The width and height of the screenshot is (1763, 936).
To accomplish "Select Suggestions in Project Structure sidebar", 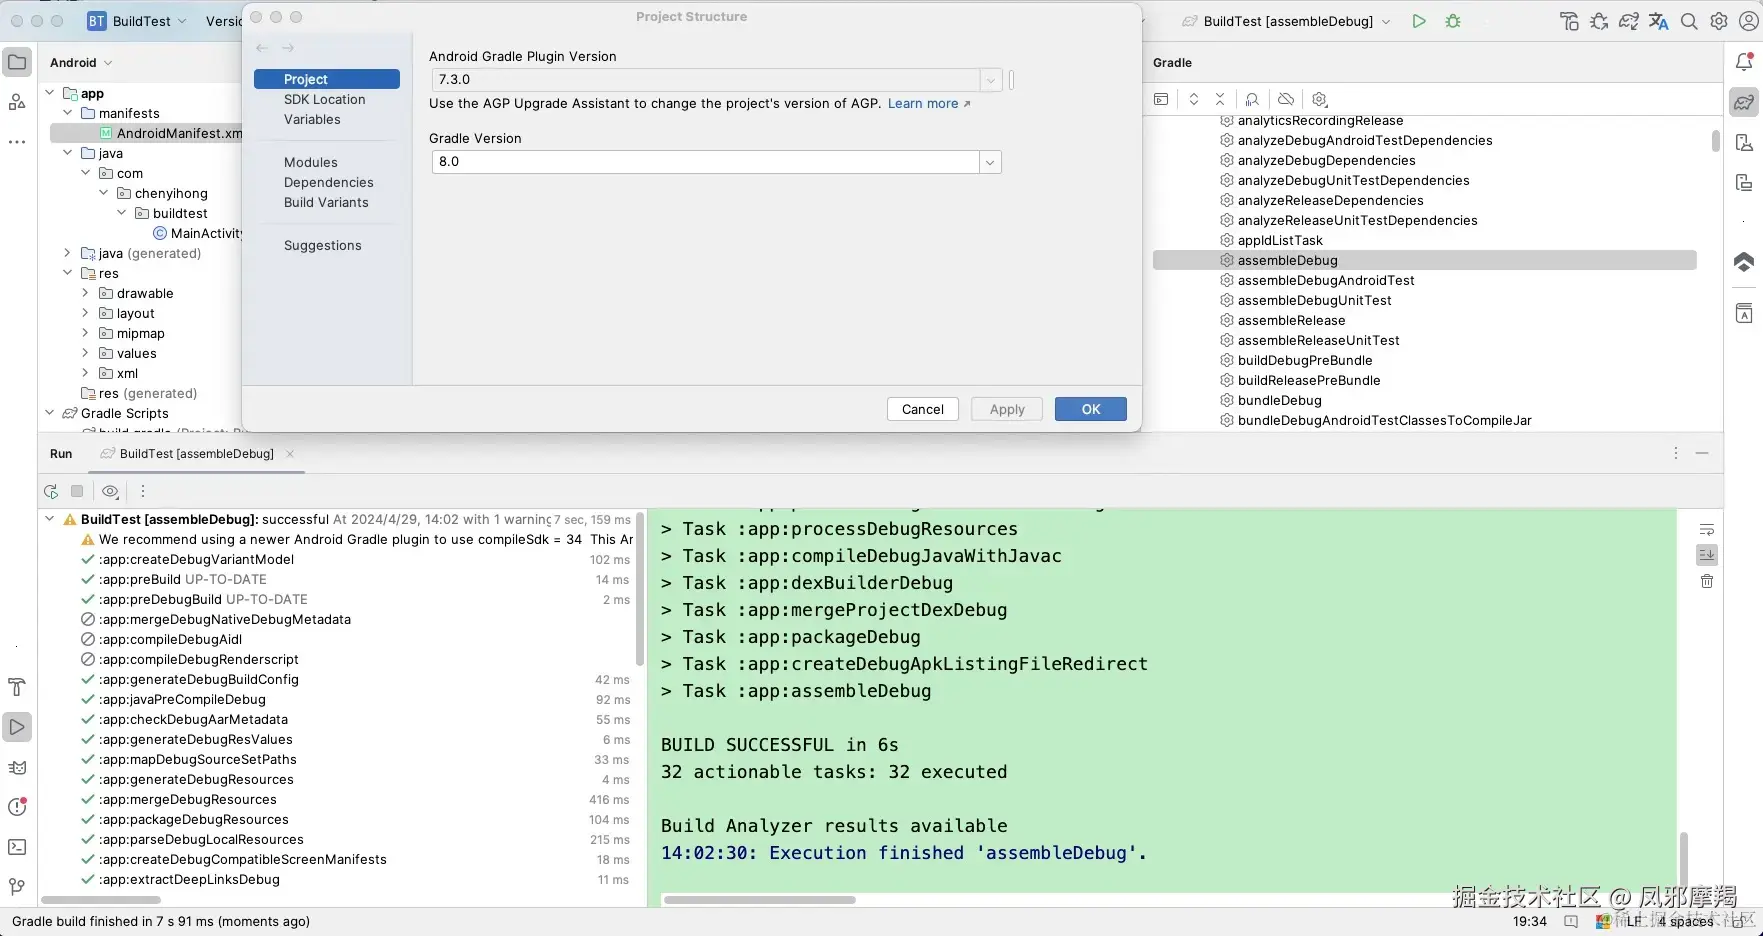I will point(323,245).
